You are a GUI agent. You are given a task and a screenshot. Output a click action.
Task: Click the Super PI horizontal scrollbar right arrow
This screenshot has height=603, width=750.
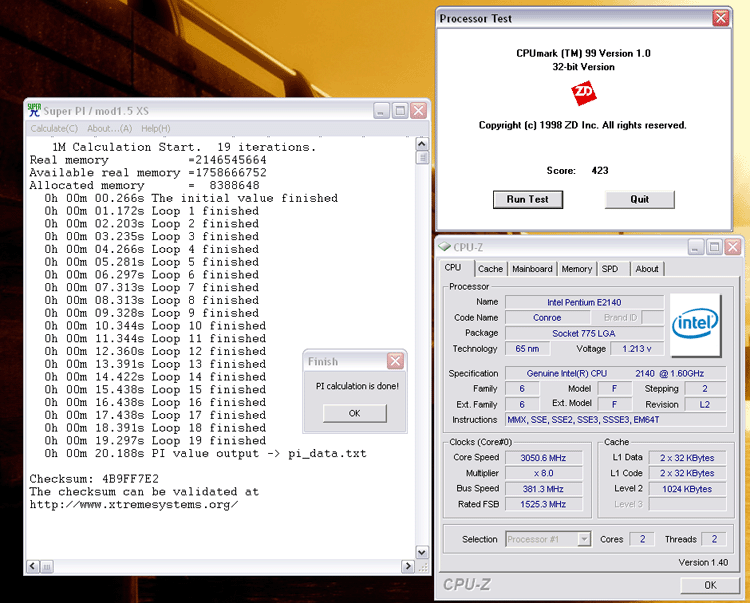[x=406, y=566]
